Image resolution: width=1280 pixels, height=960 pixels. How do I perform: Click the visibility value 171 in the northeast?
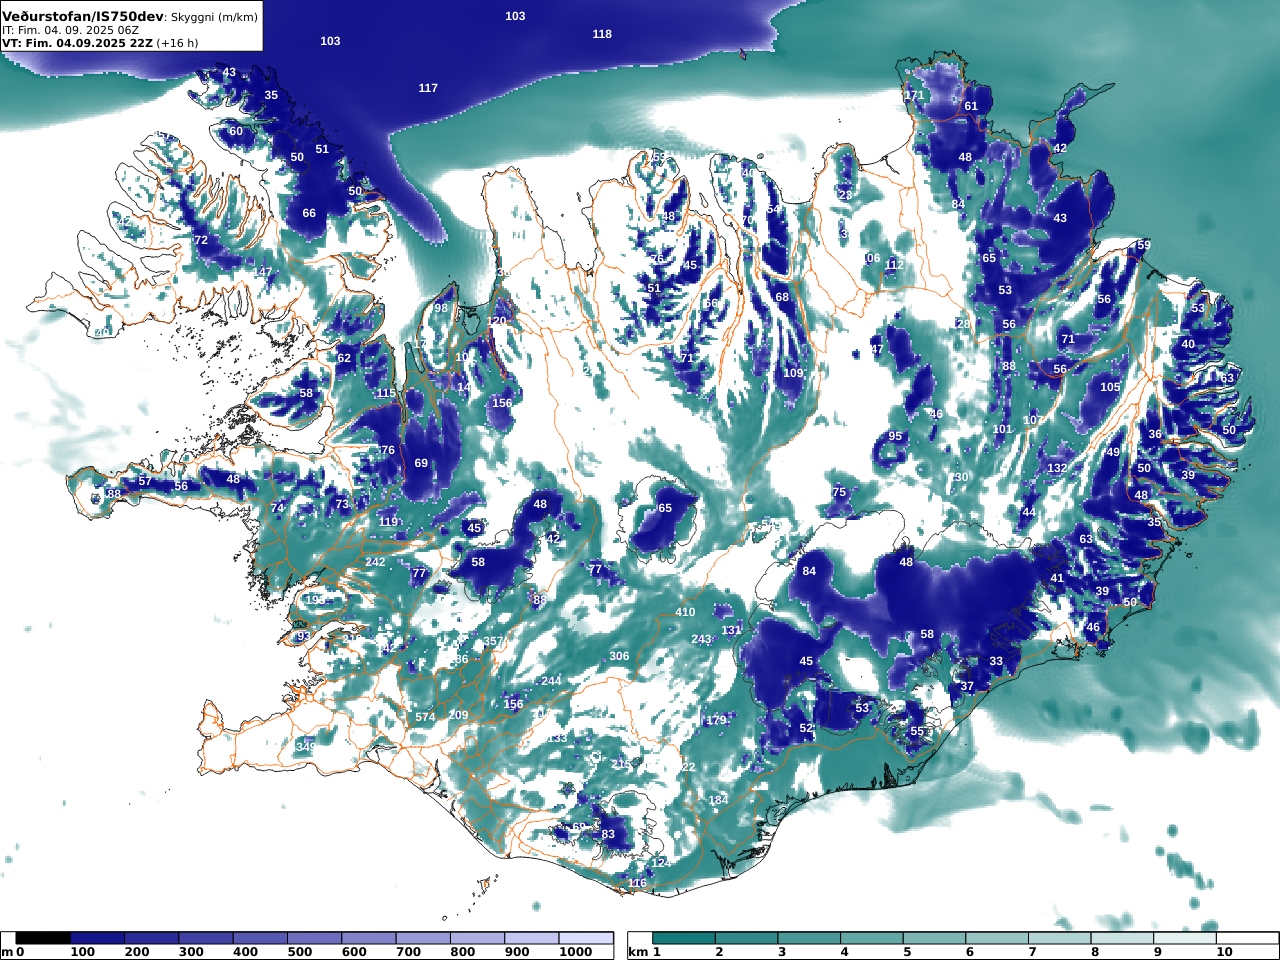click(x=914, y=95)
